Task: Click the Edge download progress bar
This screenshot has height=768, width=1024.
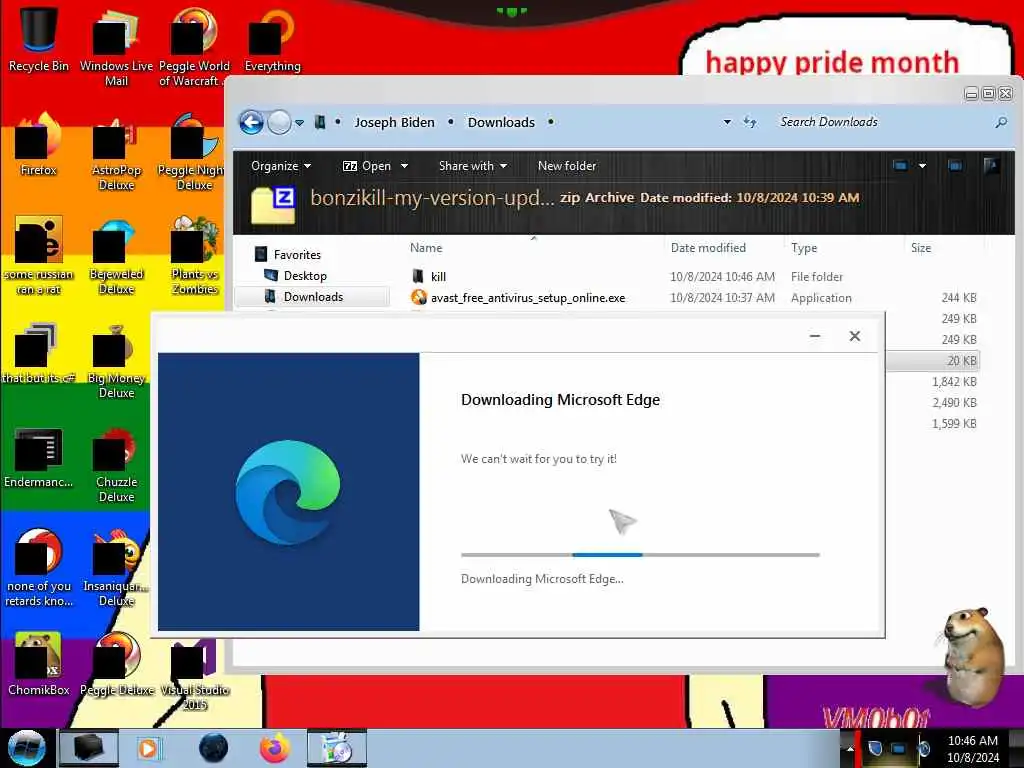Action: point(640,554)
